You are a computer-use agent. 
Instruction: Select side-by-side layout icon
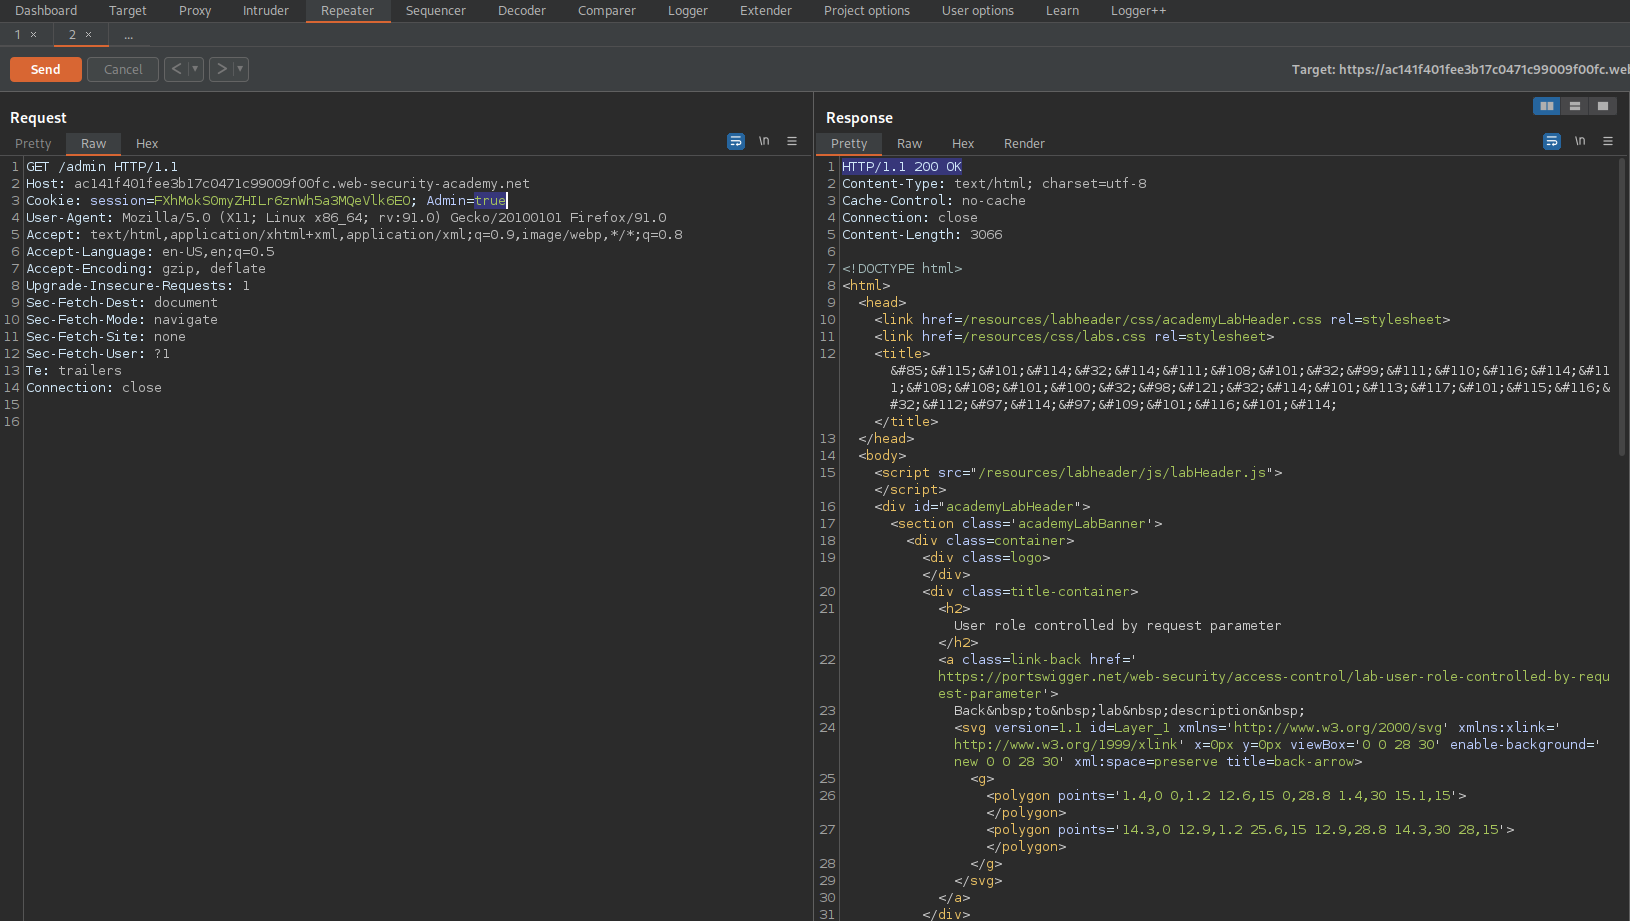pos(1547,106)
